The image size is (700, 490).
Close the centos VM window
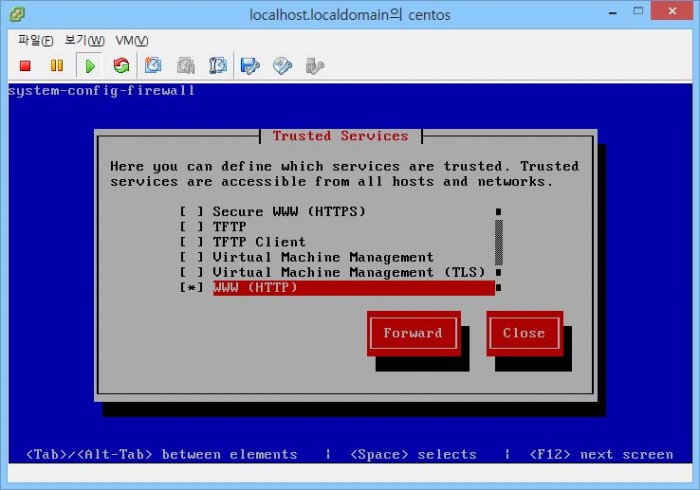[x=672, y=11]
